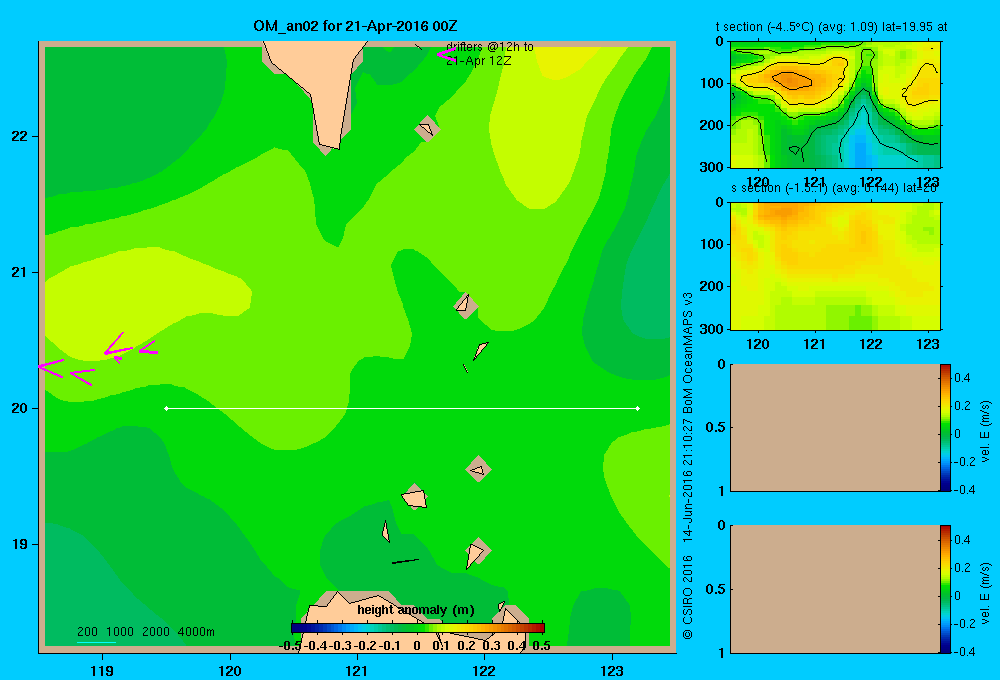The width and height of the screenshot is (1000, 680).
Task: Click the 0.5 axis label of lower velocity panel
Action: coord(716,589)
